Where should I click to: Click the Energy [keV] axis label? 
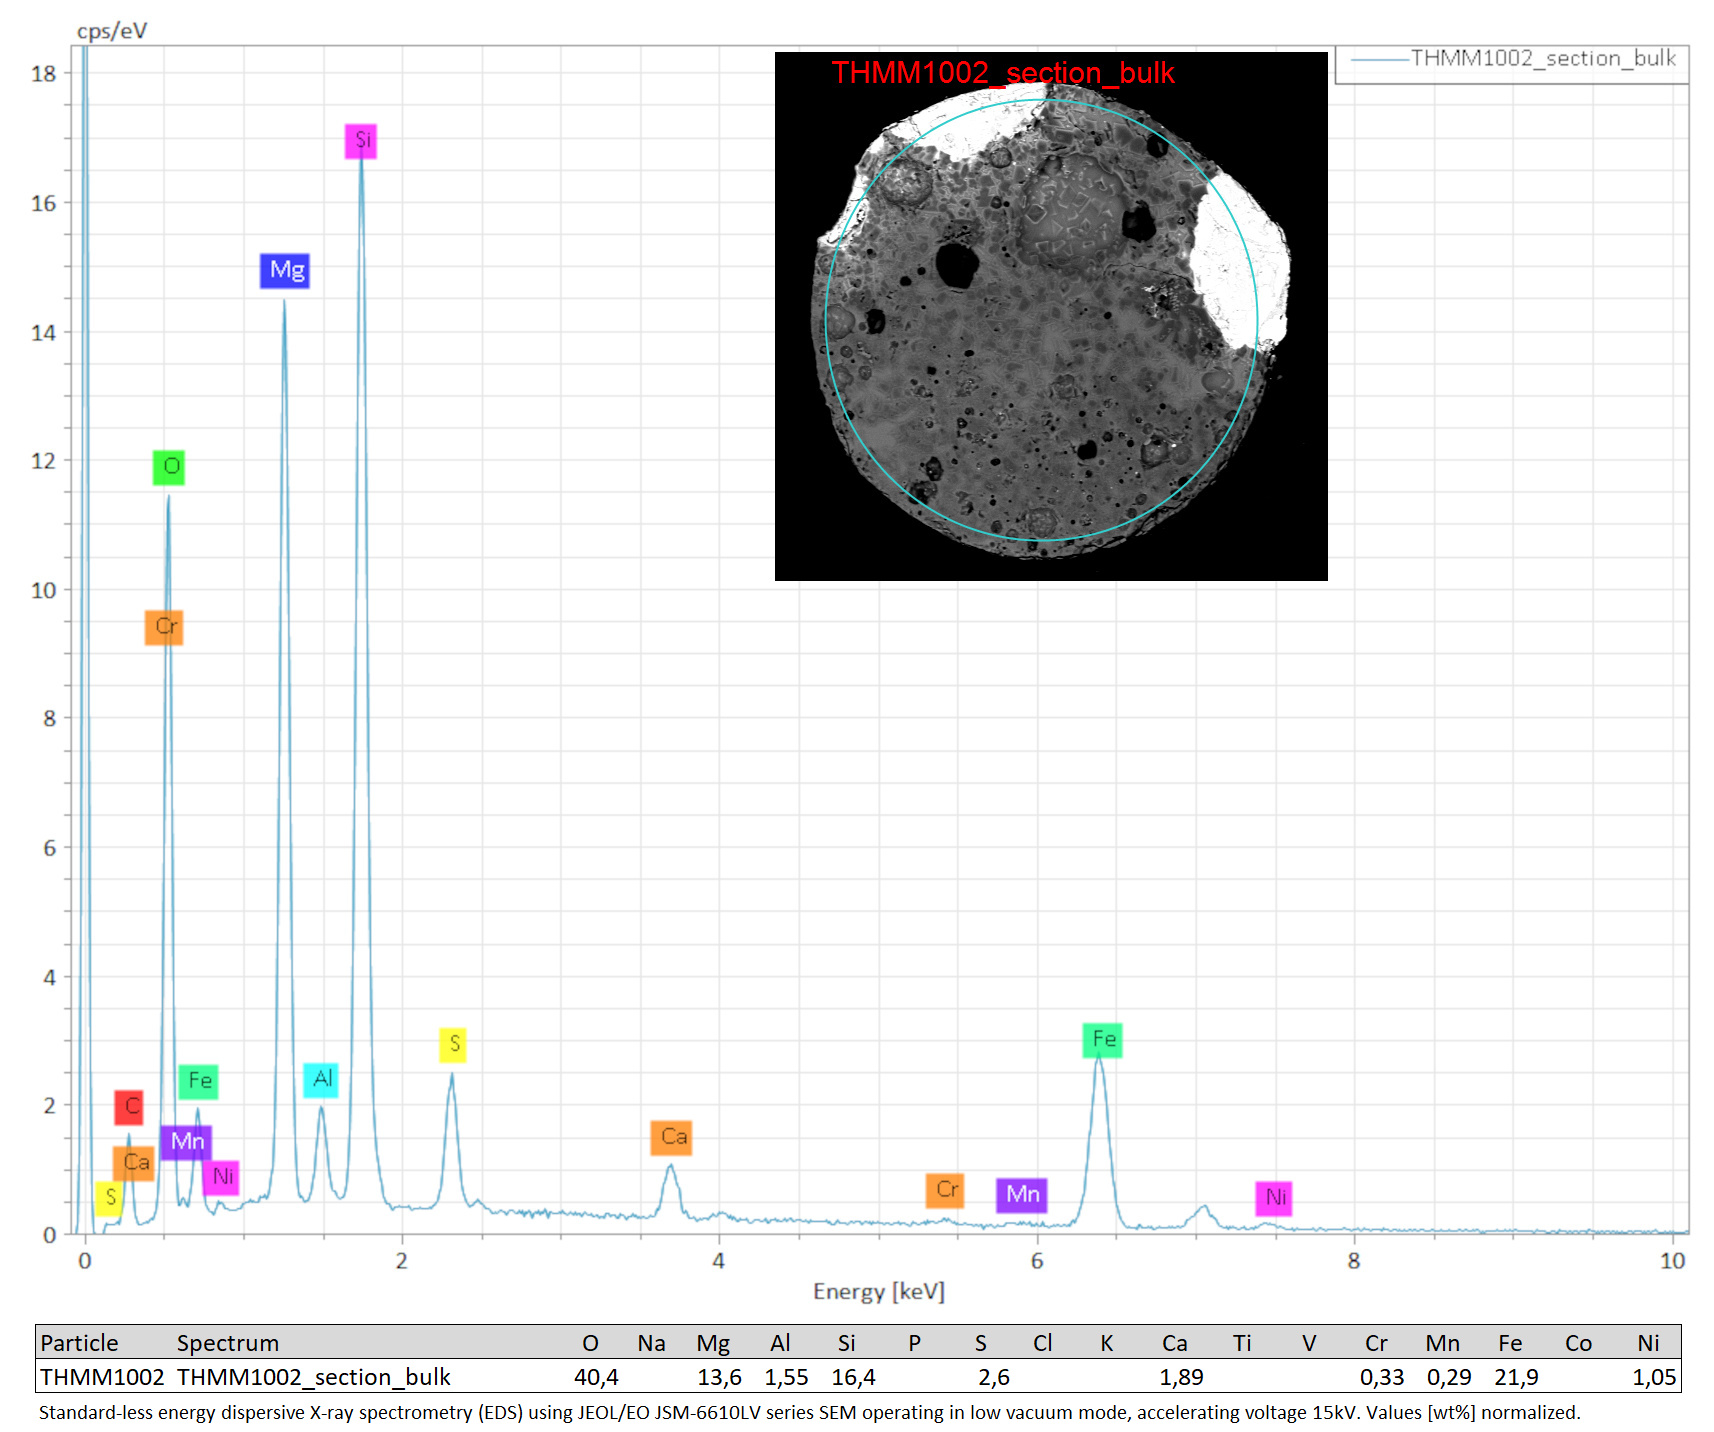click(879, 1292)
